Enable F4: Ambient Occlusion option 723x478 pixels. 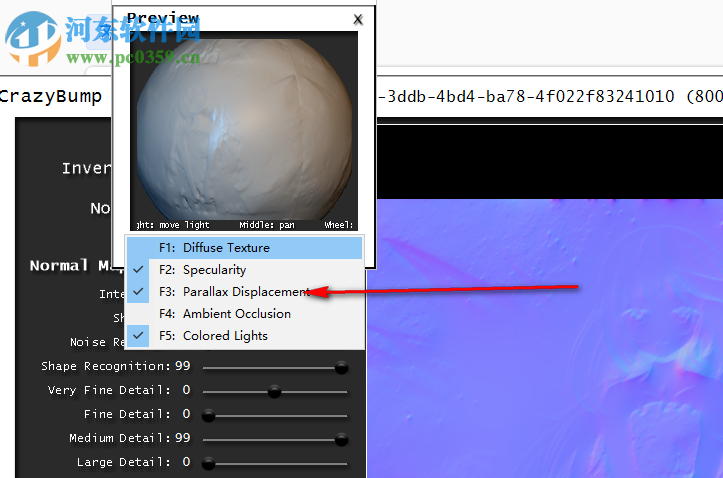(x=244, y=314)
